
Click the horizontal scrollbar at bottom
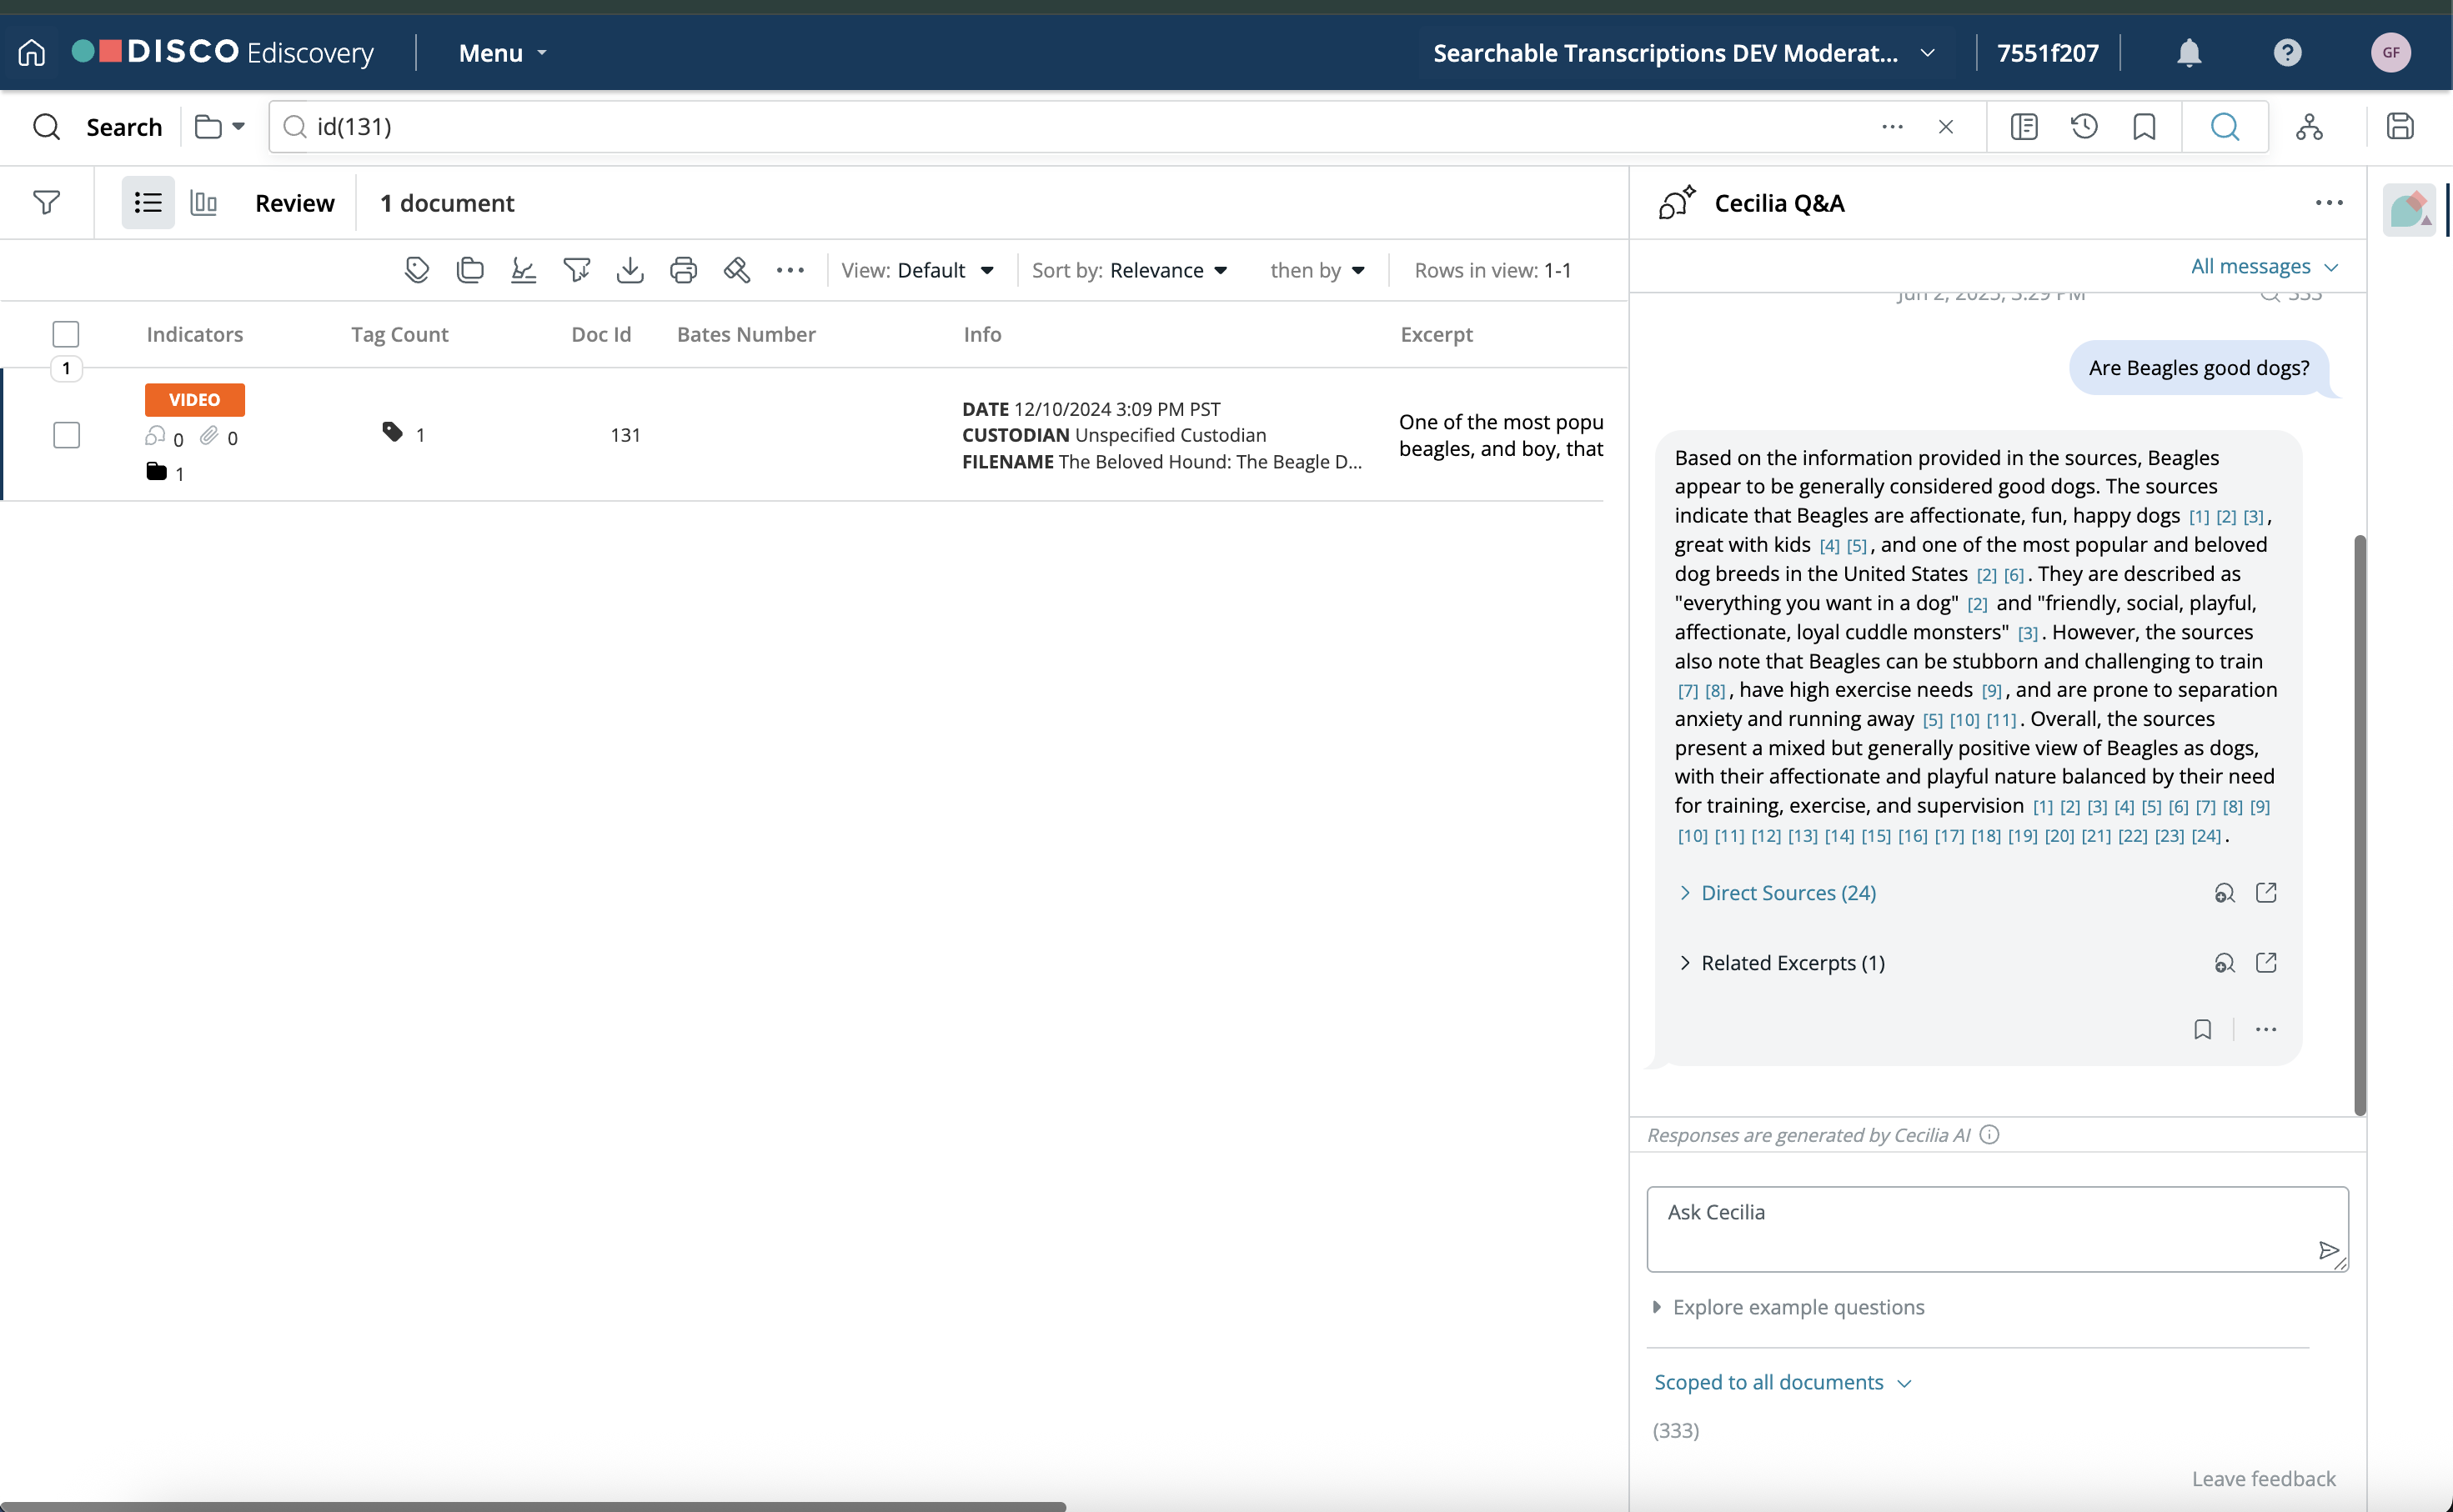(533, 1506)
